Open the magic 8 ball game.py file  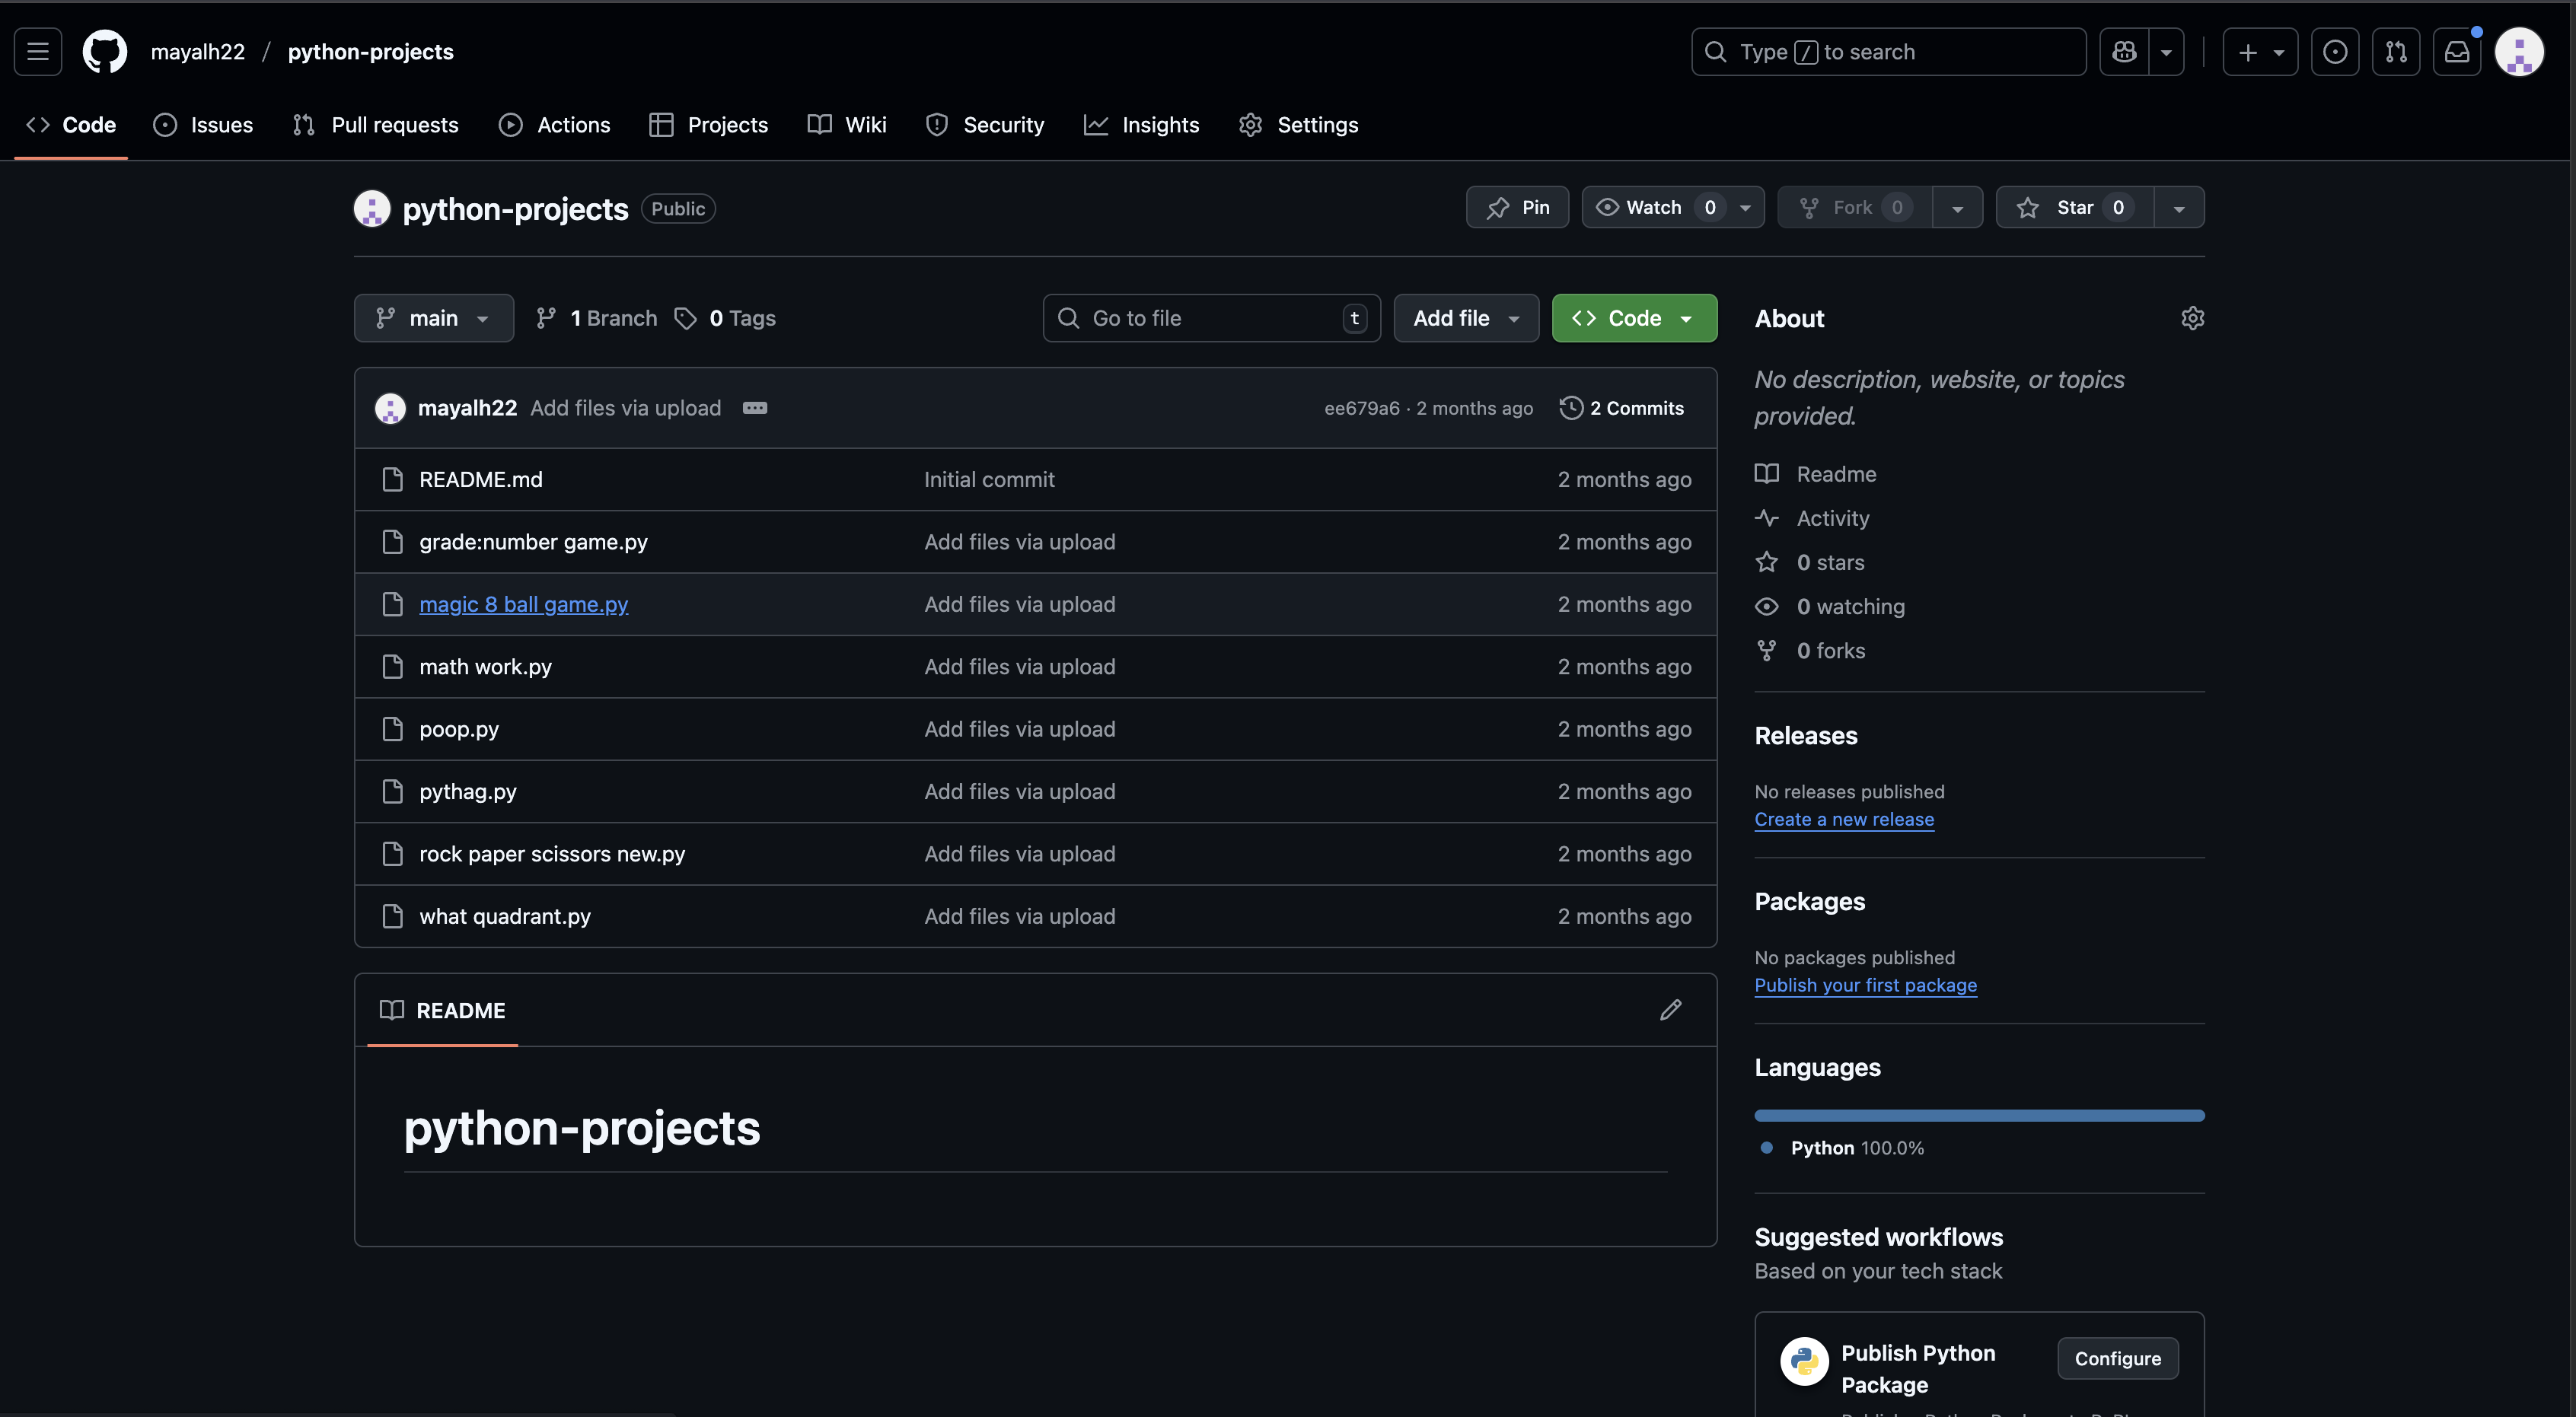(x=523, y=604)
